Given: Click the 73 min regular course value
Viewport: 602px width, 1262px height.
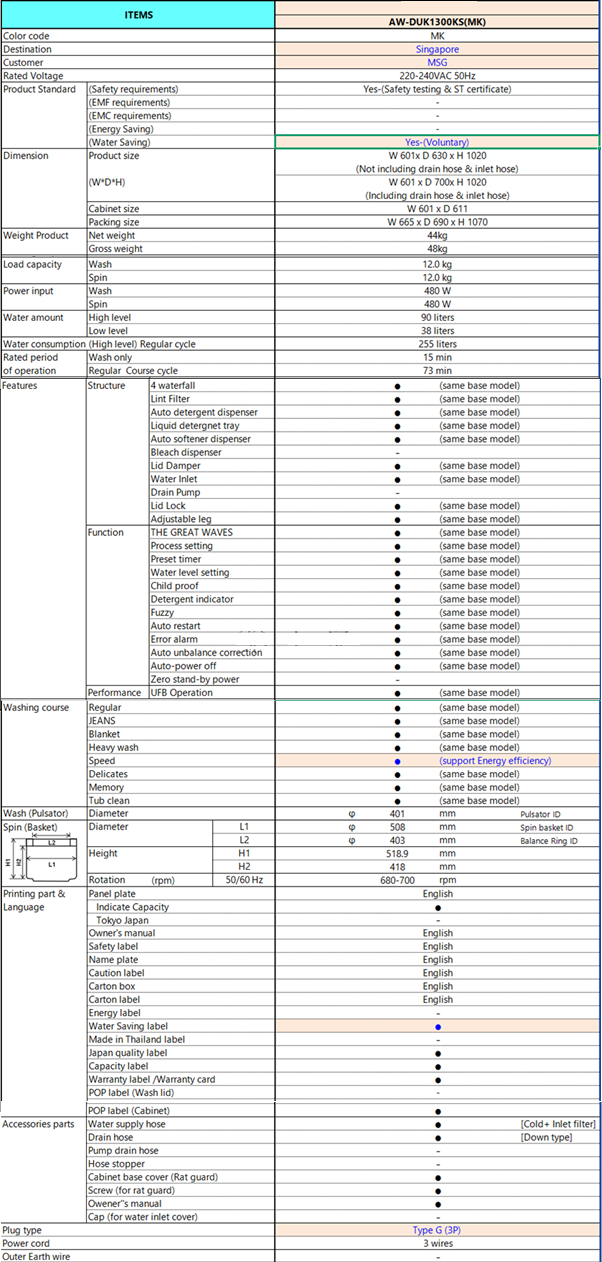Looking at the screenshot, I should 437,371.
